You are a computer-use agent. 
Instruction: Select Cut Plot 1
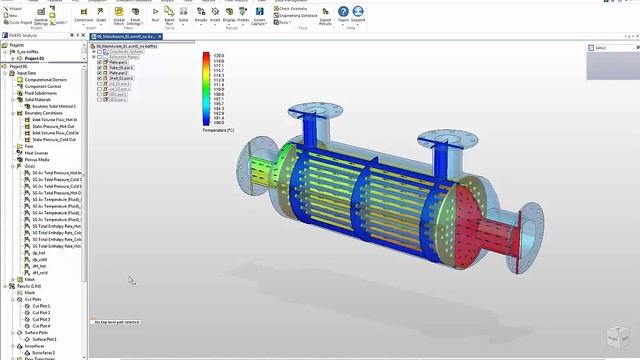coord(38,306)
